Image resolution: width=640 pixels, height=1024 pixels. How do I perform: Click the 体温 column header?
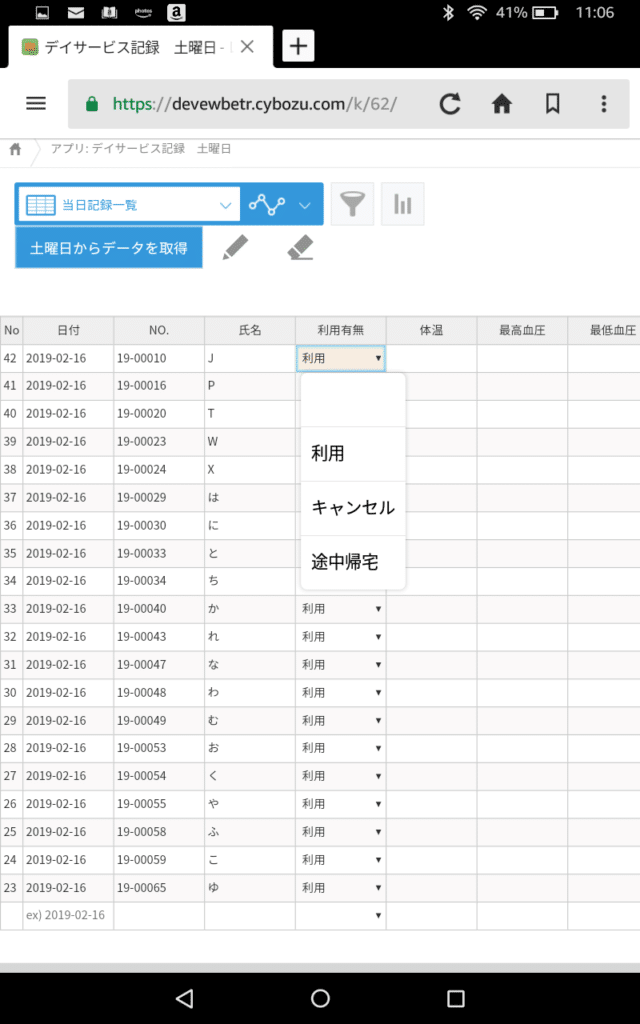(x=432, y=330)
